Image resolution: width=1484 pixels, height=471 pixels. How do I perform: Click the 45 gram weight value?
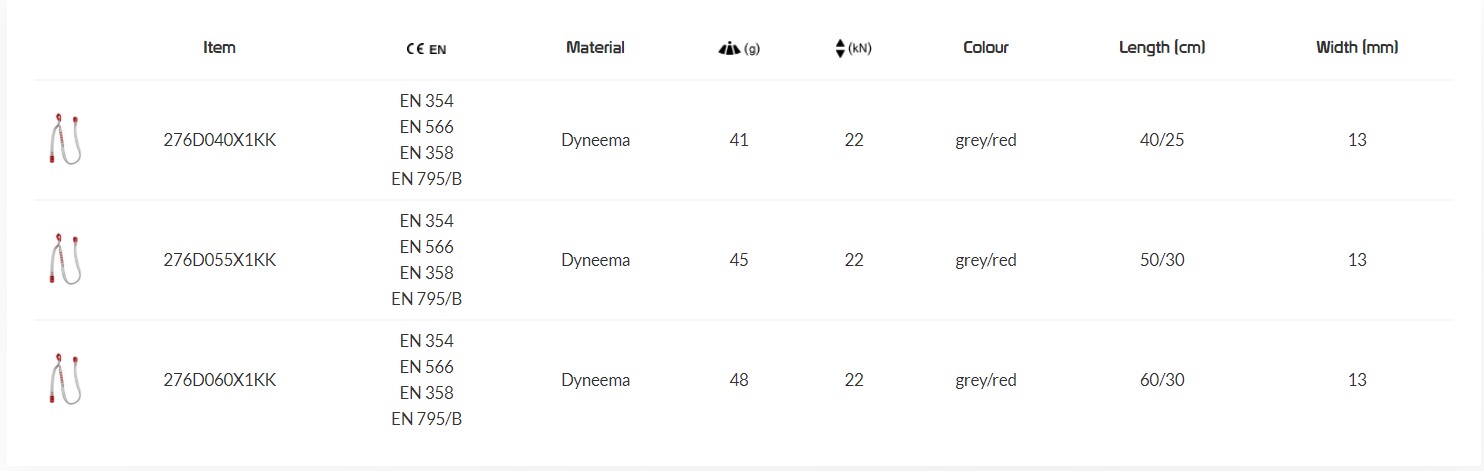[739, 260]
